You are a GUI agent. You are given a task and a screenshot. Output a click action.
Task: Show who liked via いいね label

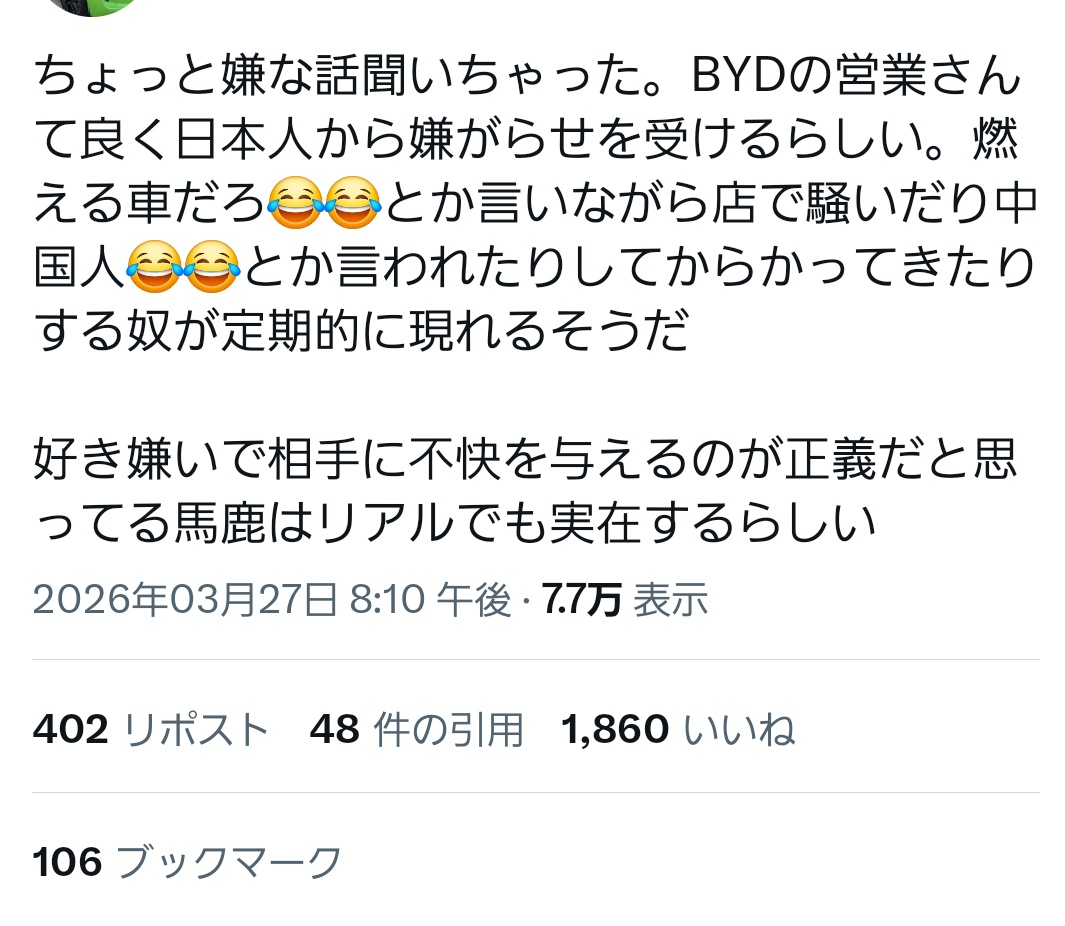(x=739, y=730)
